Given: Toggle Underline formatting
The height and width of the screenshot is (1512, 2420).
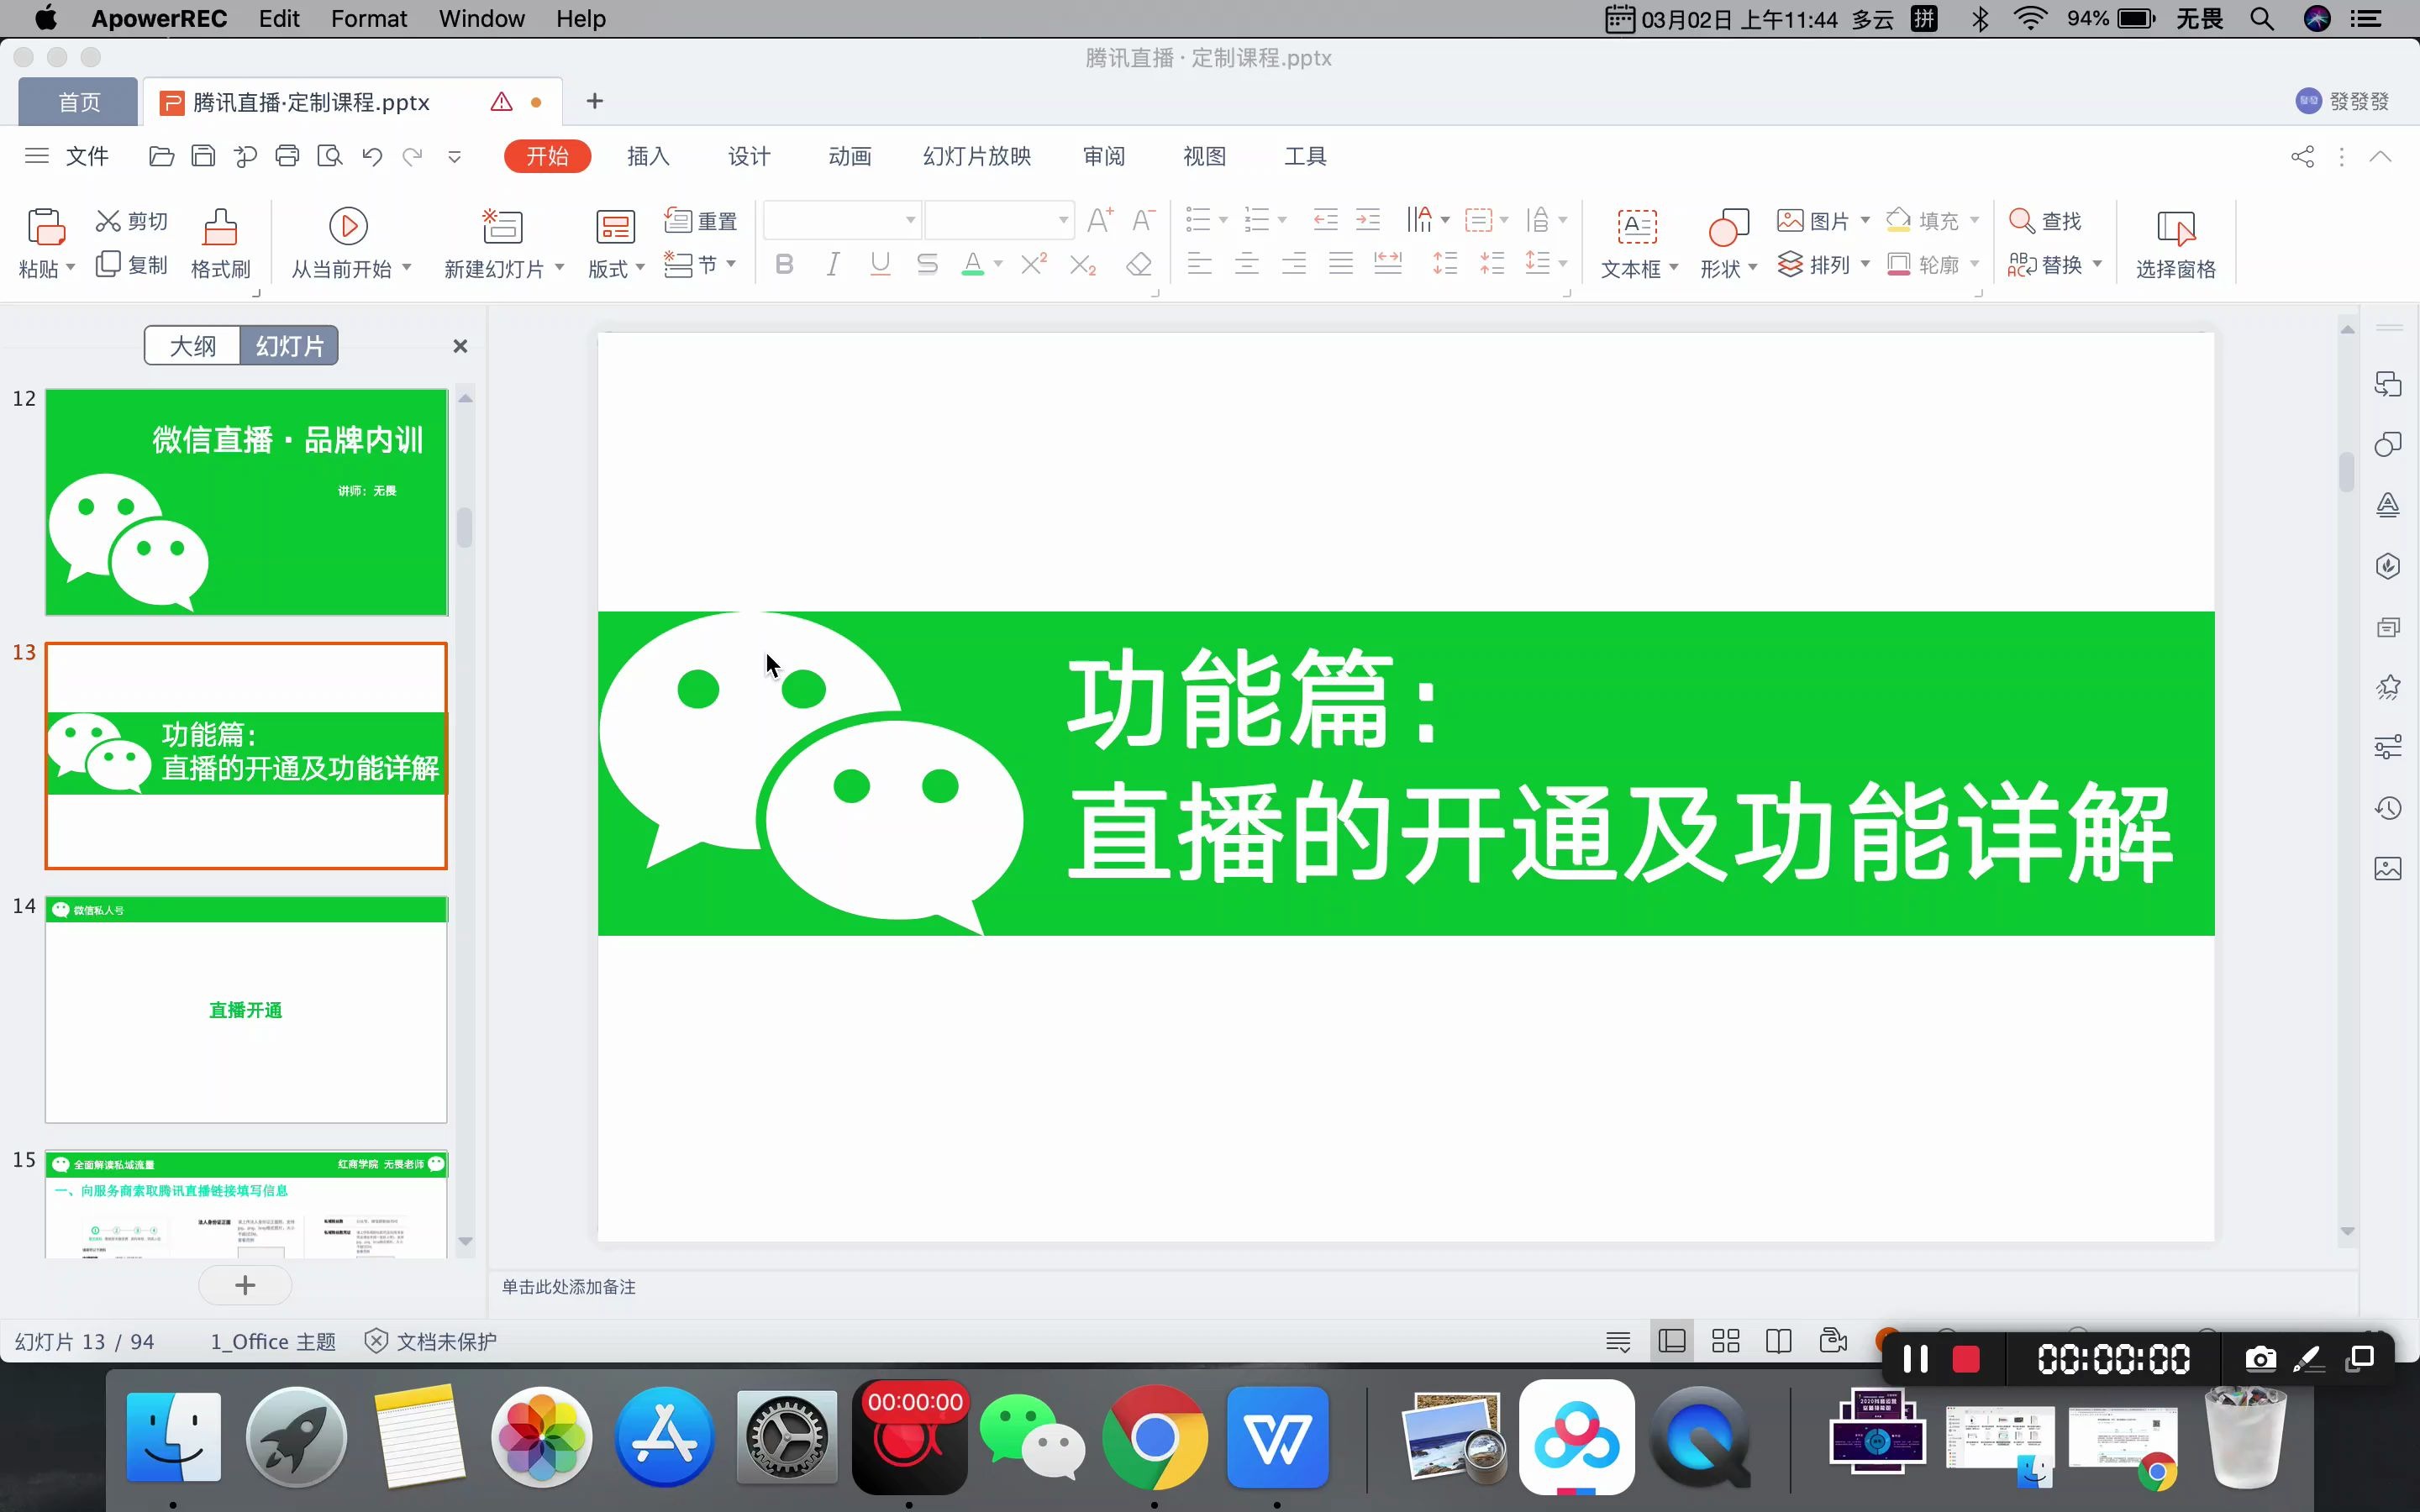Looking at the screenshot, I should [x=880, y=264].
